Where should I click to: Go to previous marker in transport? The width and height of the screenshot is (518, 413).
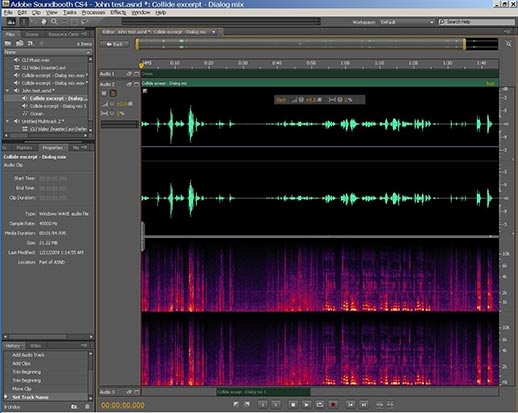pyautogui.click(x=350, y=405)
